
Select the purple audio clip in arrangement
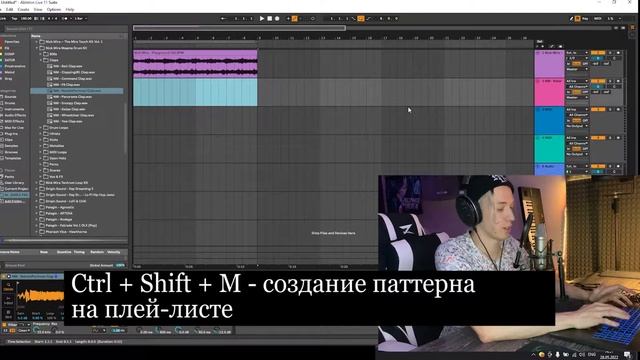coord(195,64)
